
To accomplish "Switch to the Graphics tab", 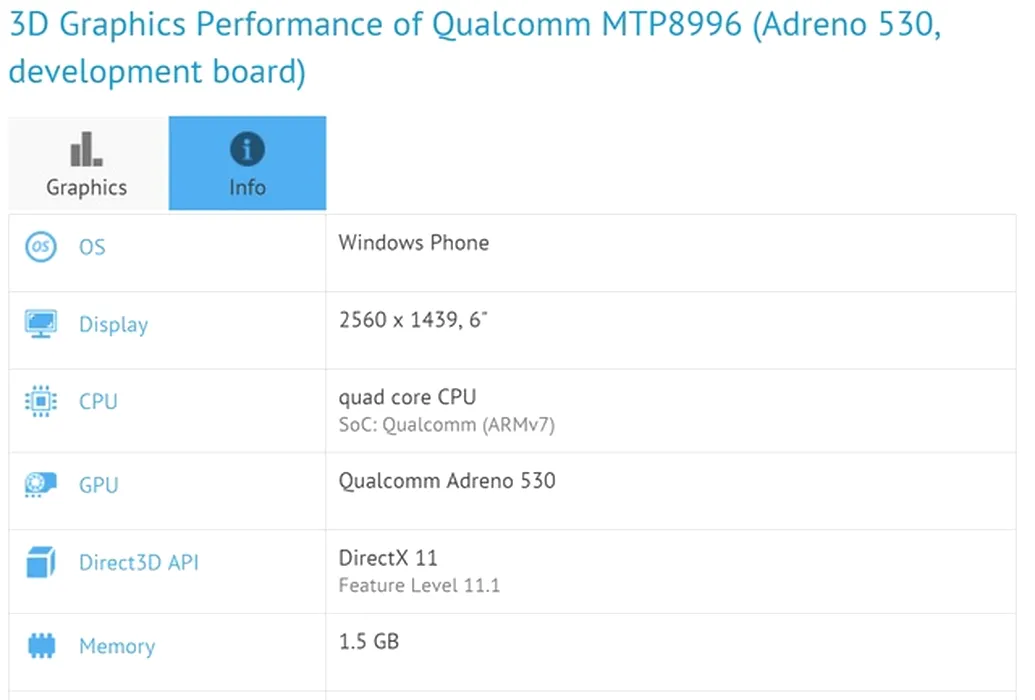I will coord(87,187).
